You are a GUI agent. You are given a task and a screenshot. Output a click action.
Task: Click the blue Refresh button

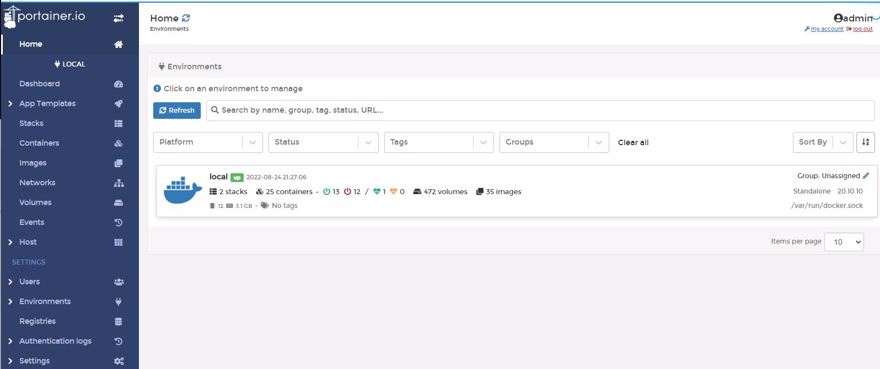click(177, 111)
